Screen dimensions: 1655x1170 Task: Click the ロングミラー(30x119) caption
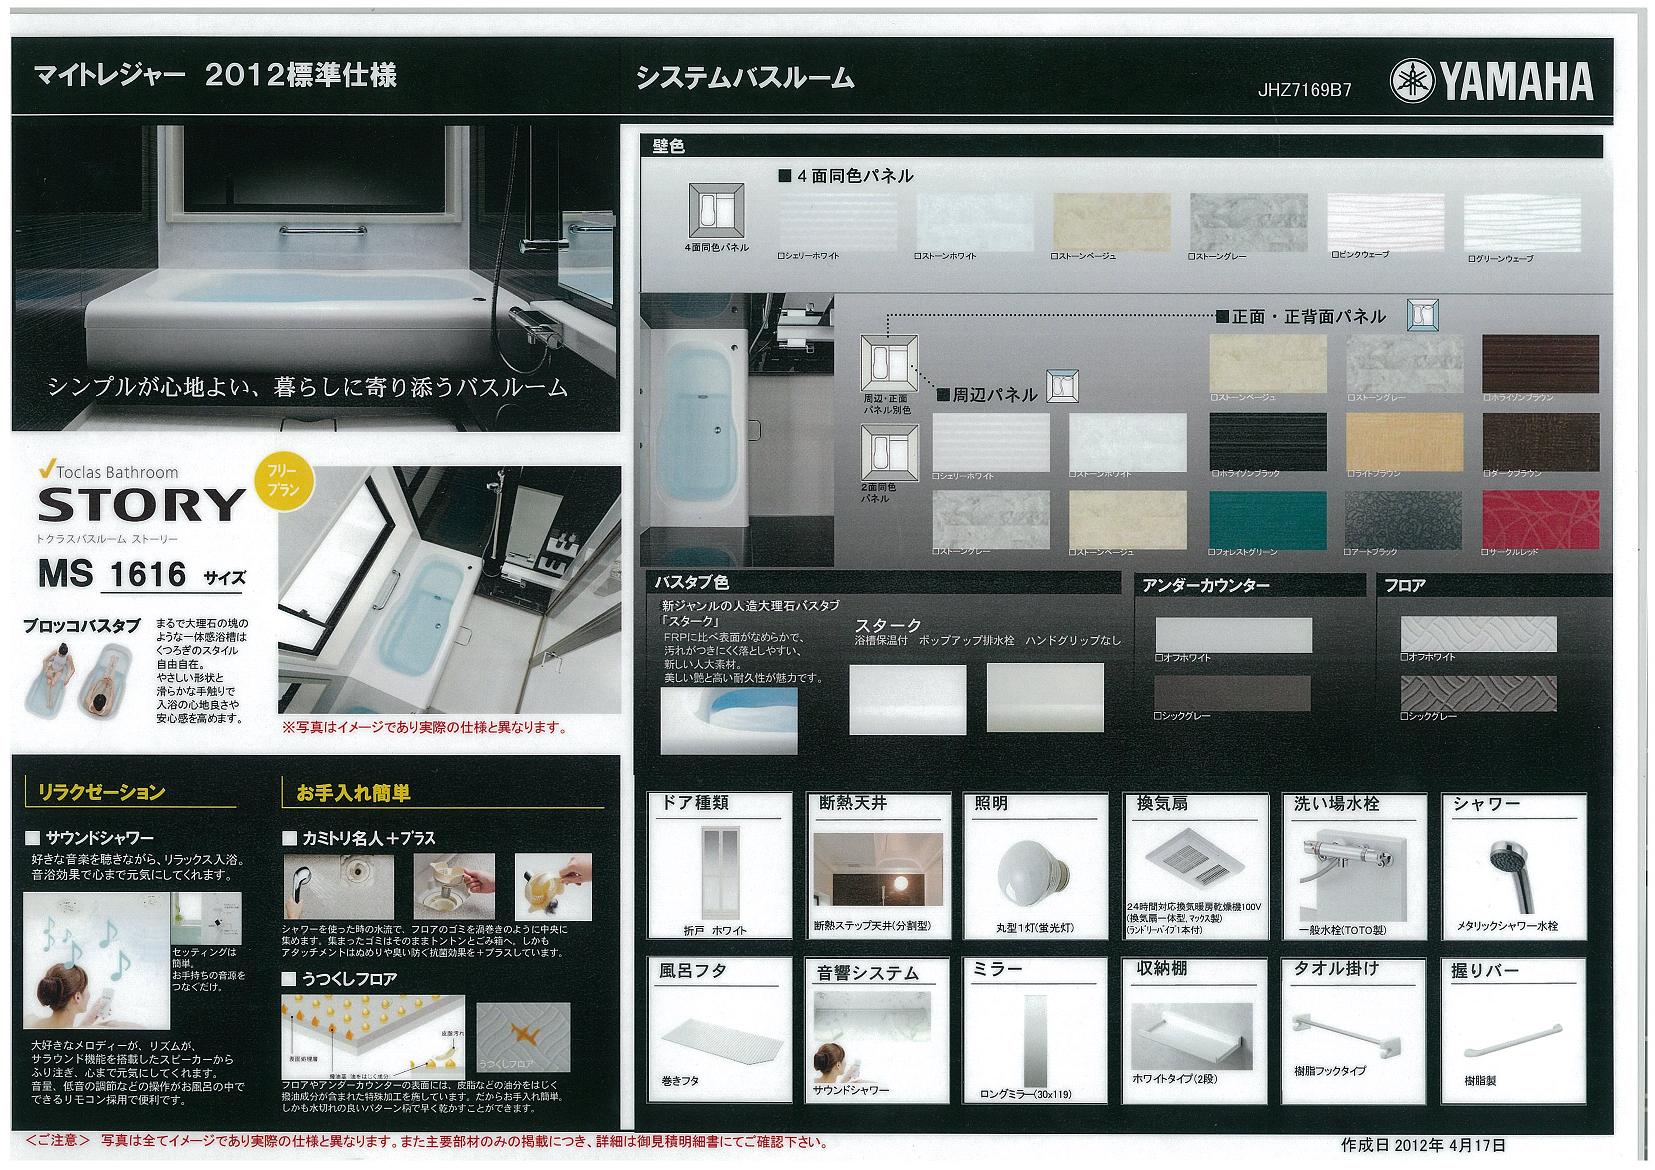(x=1025, y=1094)
